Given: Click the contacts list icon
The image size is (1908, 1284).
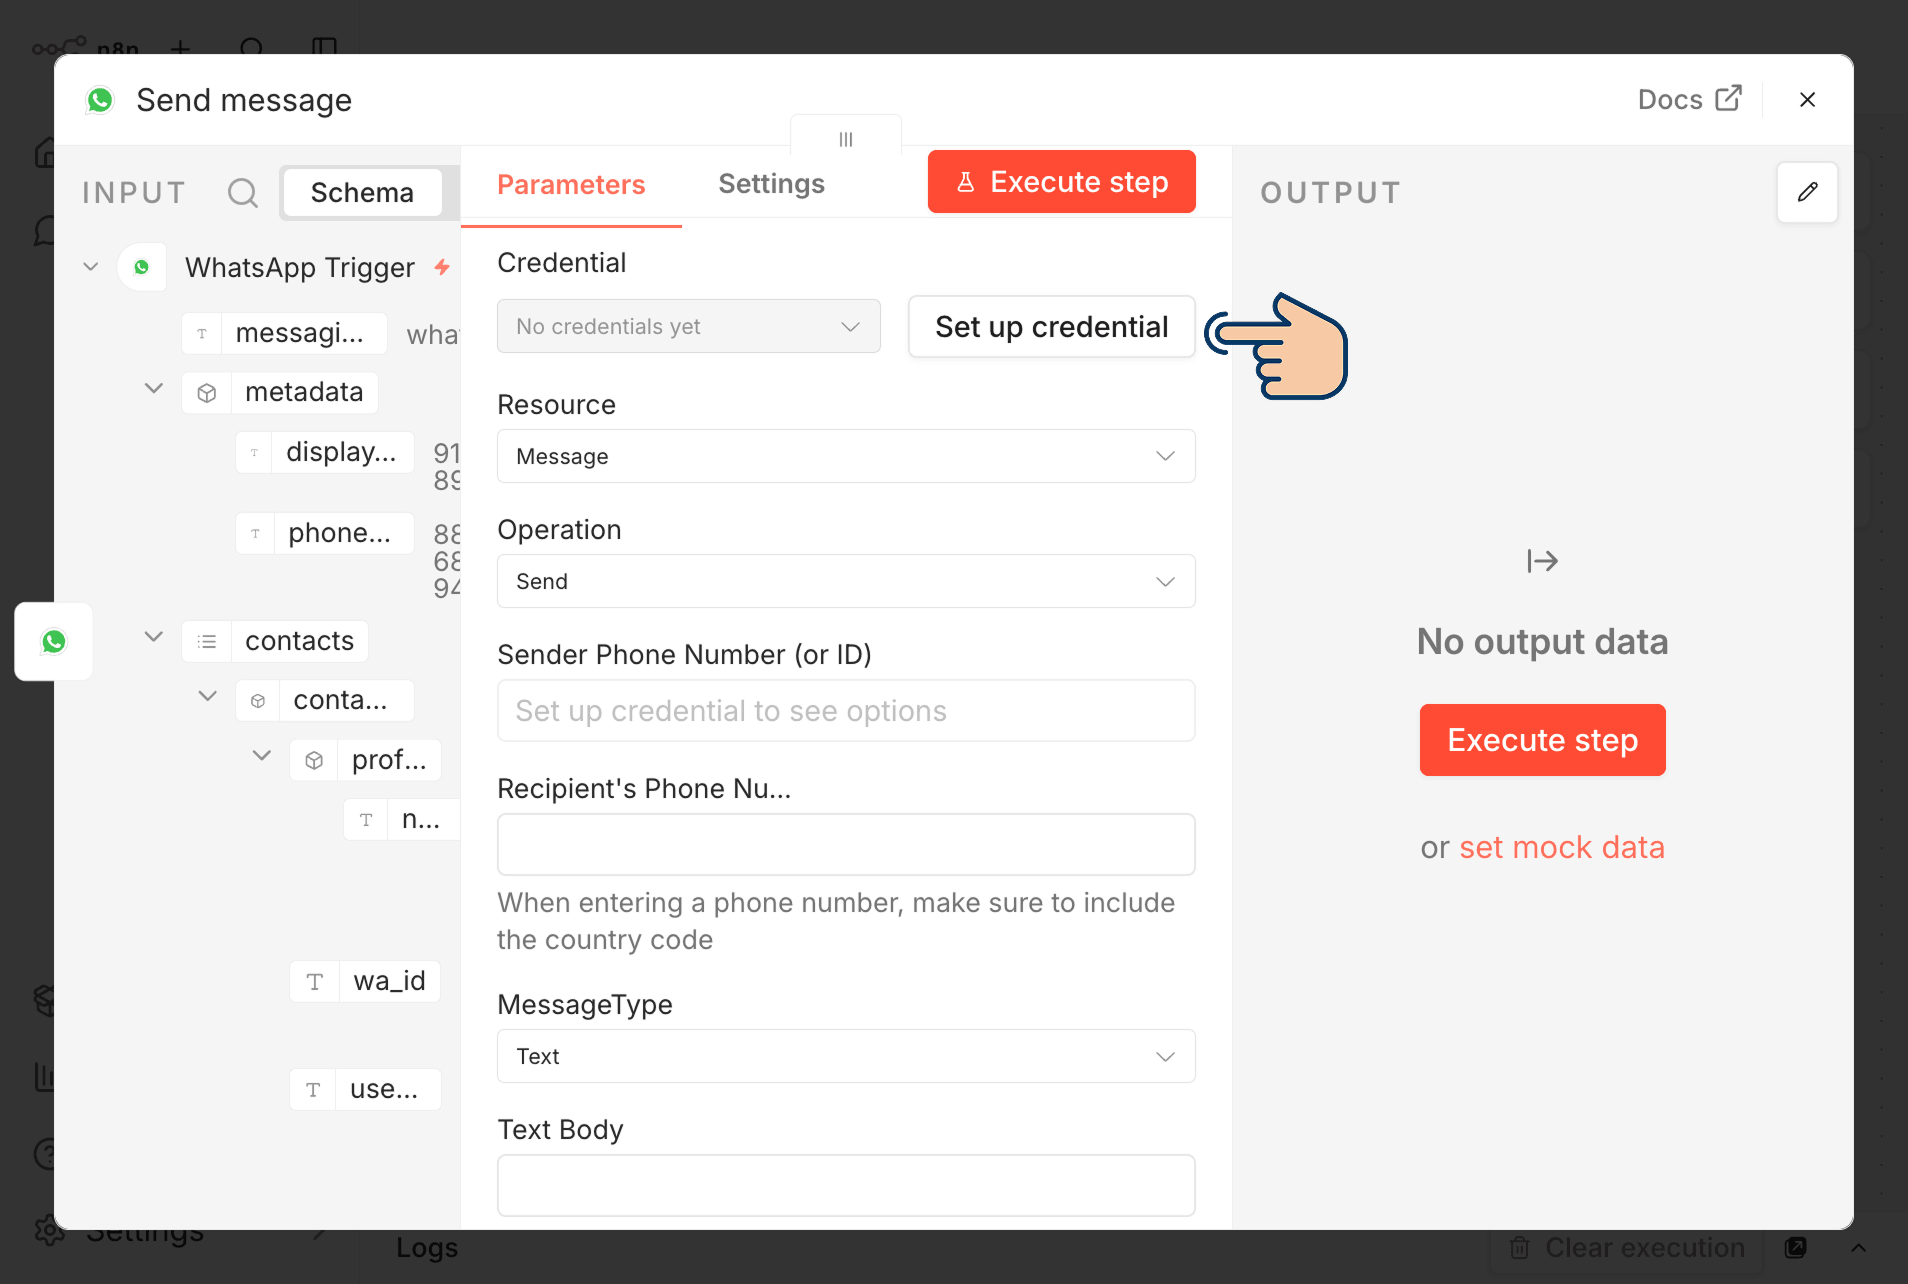Looking at the screenshot, I should point(207,641).
